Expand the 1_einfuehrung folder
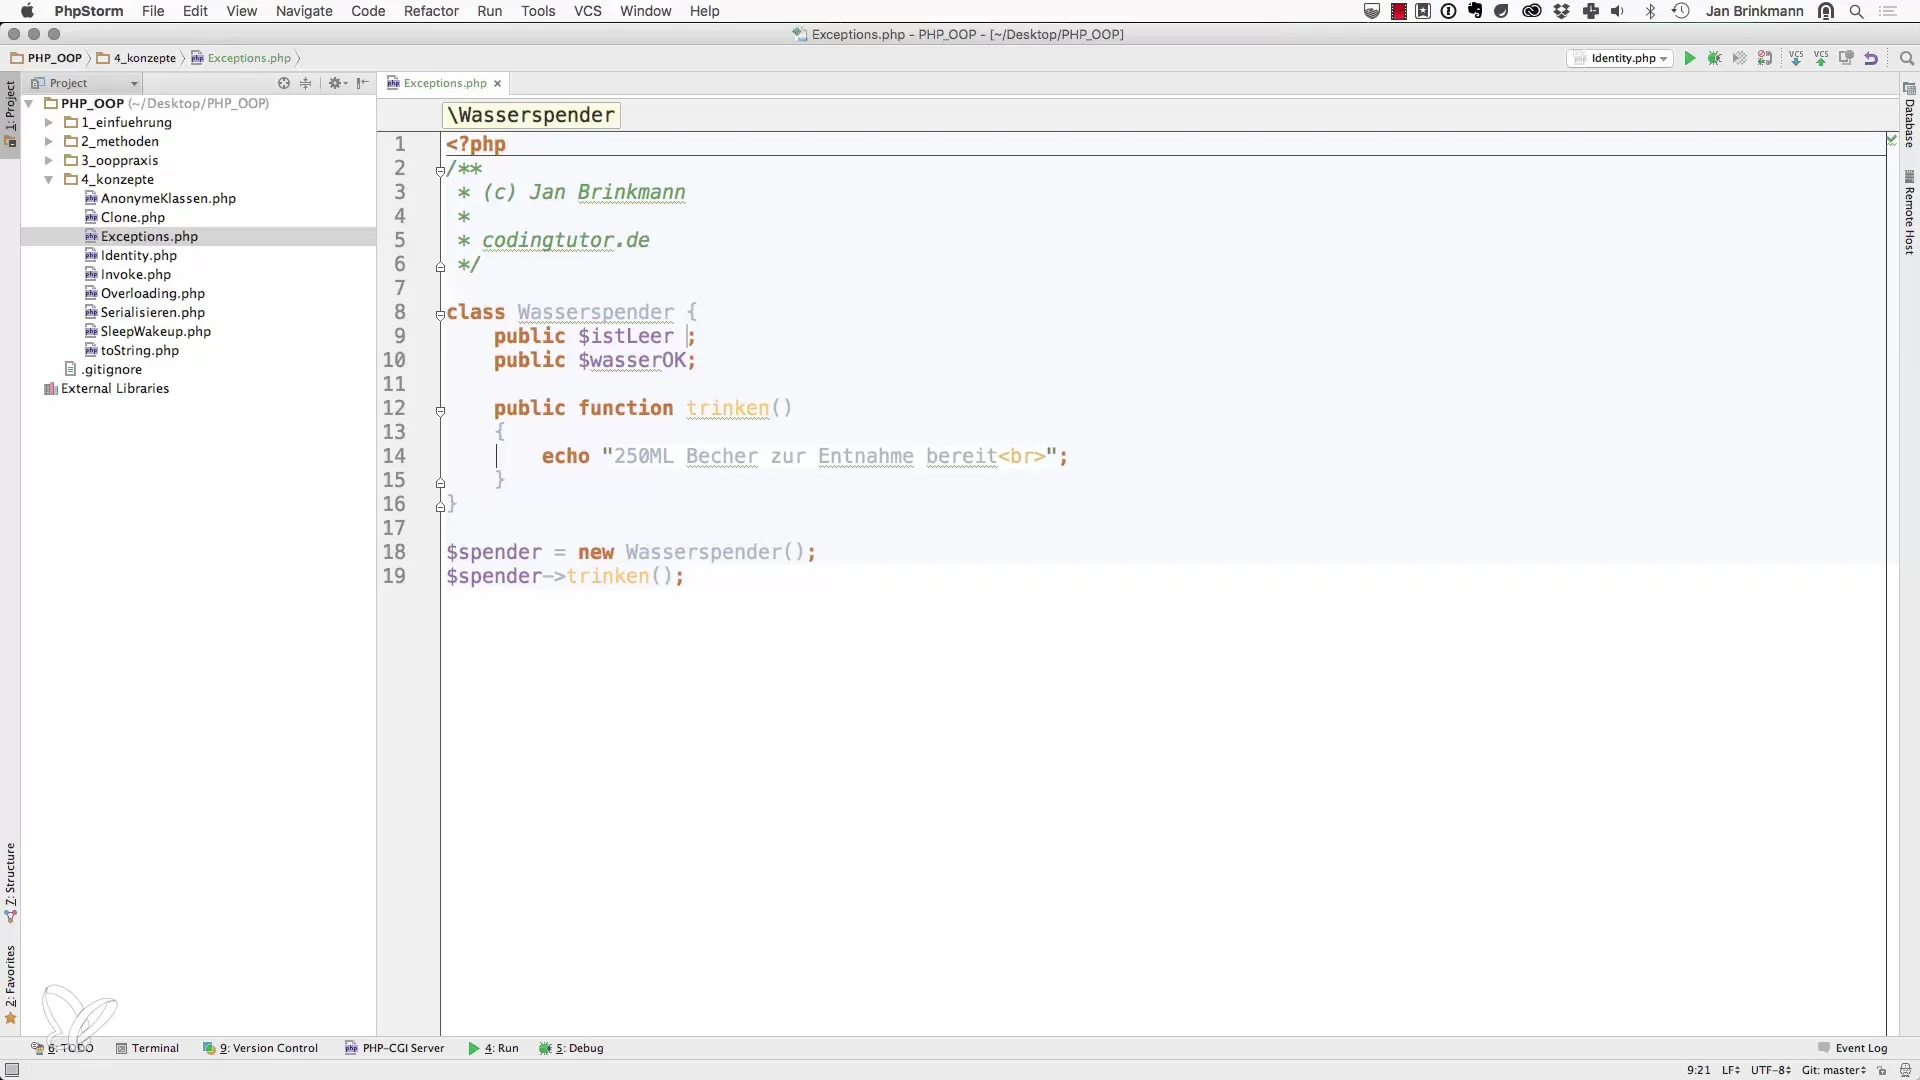 pos(48,122)
